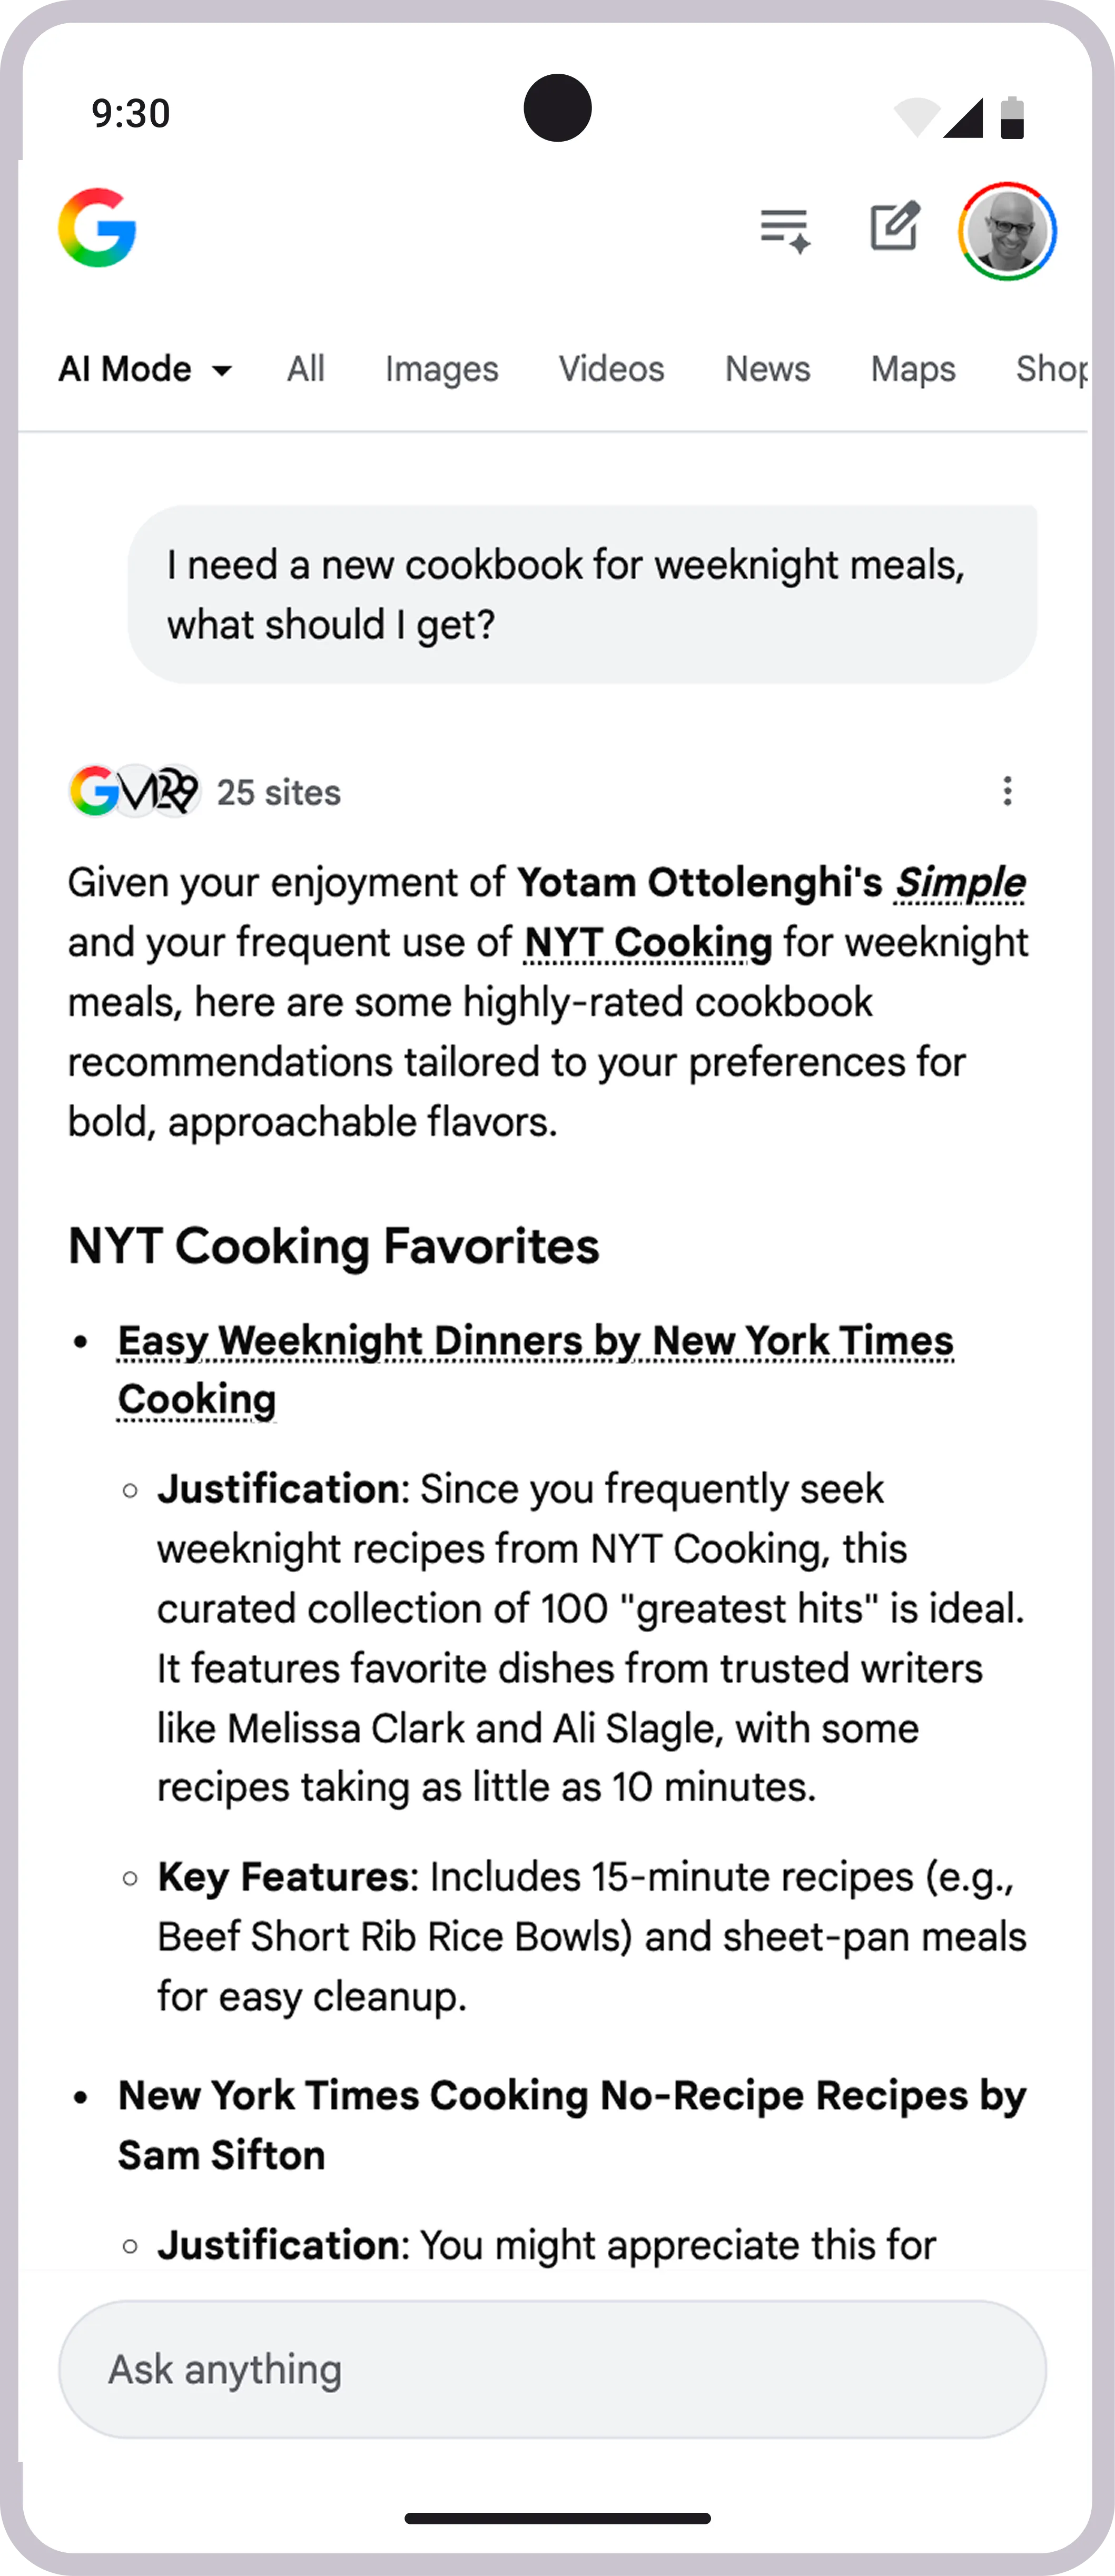1115x2576 pixels.
Task: Expand the AI Mode dropdown arrow
Action: 222,371
